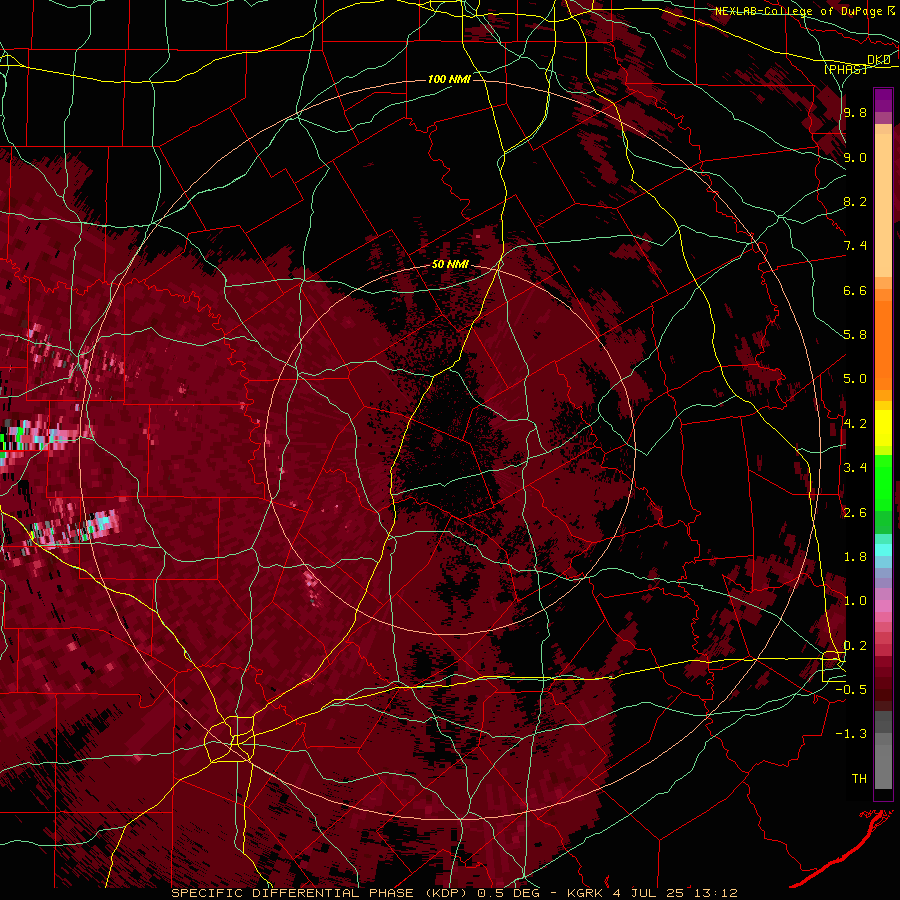The height and width of the screenshot is (900, 900).
Task: Click the yellow segment of the color bar
Action: tap(883, 428)
